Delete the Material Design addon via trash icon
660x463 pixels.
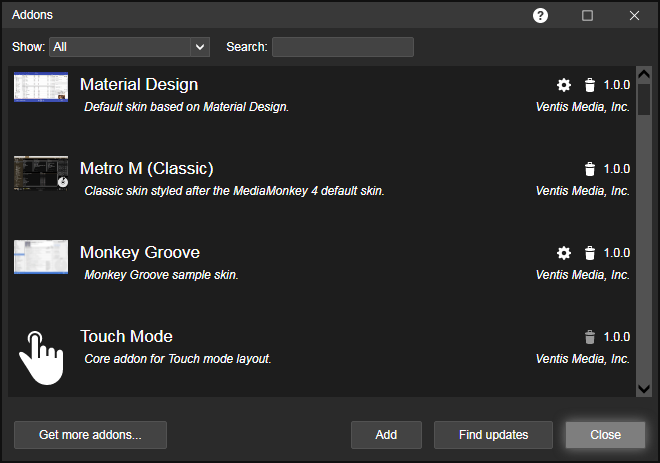(590, 85)
